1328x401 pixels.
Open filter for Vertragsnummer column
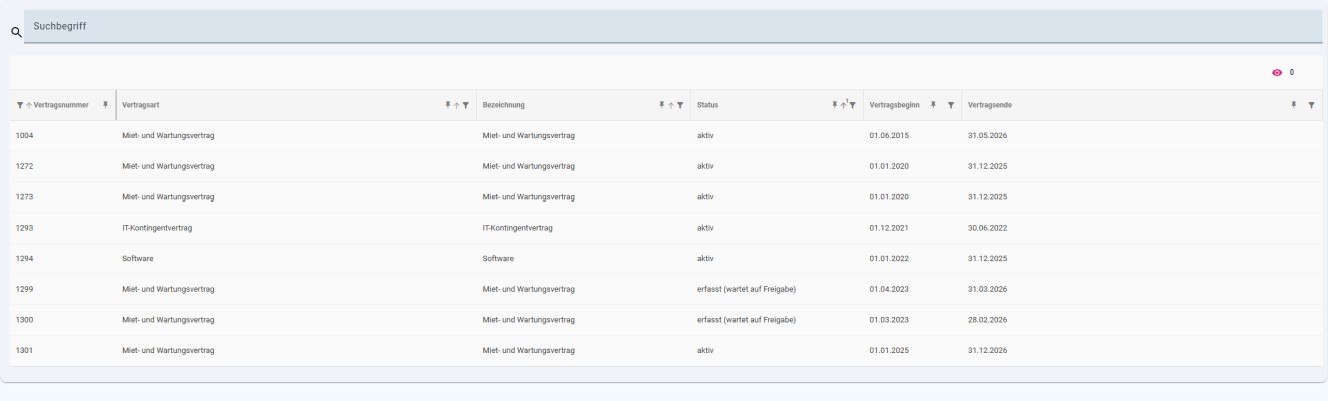(20, 105)
